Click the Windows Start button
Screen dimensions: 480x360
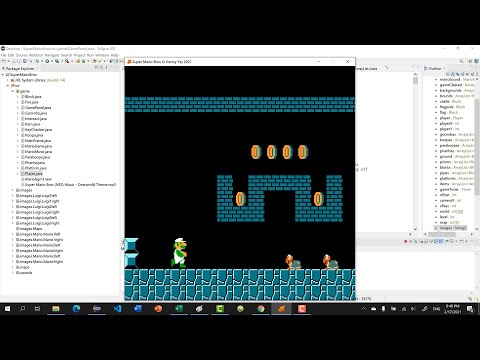click(x=7, y=309)
